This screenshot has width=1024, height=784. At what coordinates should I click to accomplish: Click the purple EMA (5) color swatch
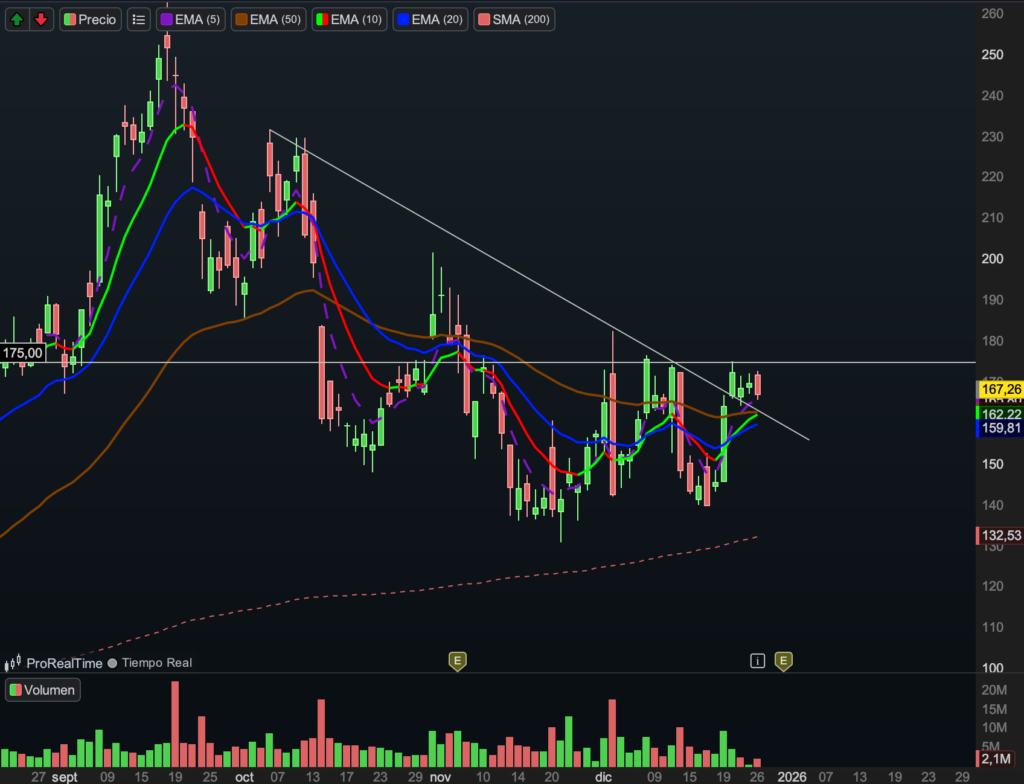click(166, 19)
